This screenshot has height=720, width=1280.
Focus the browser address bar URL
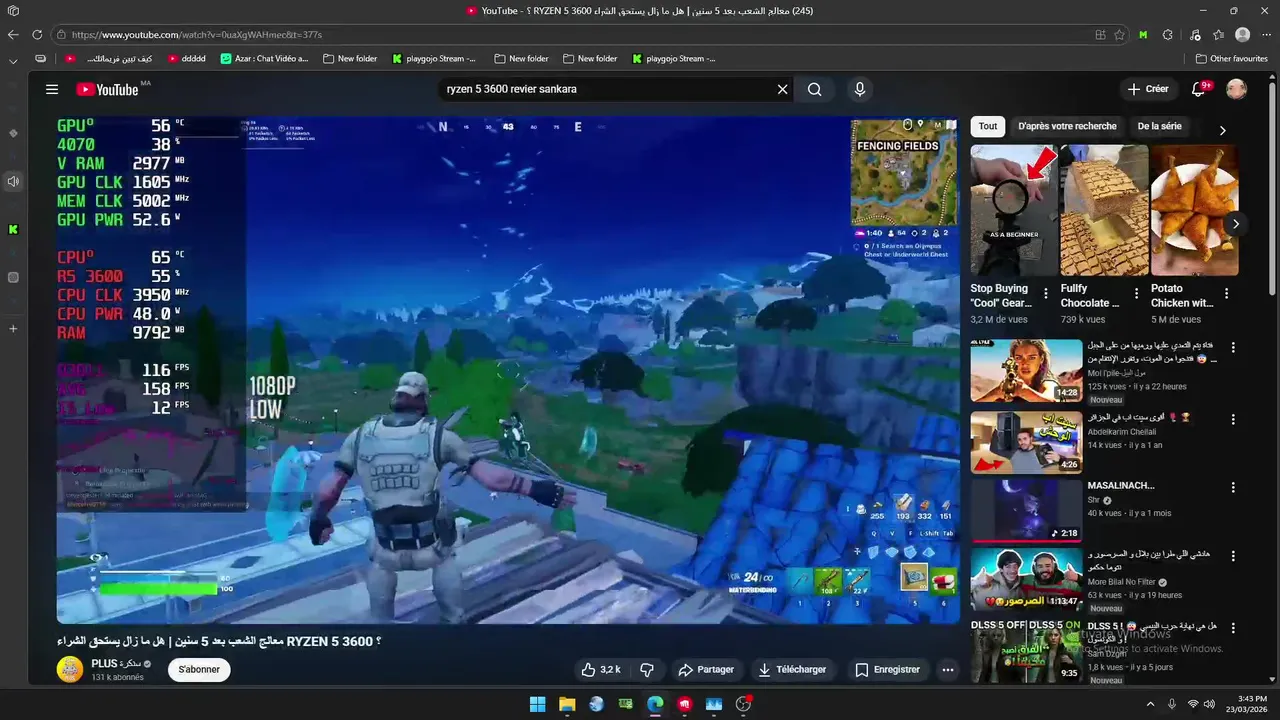click(x=197, y=34)
